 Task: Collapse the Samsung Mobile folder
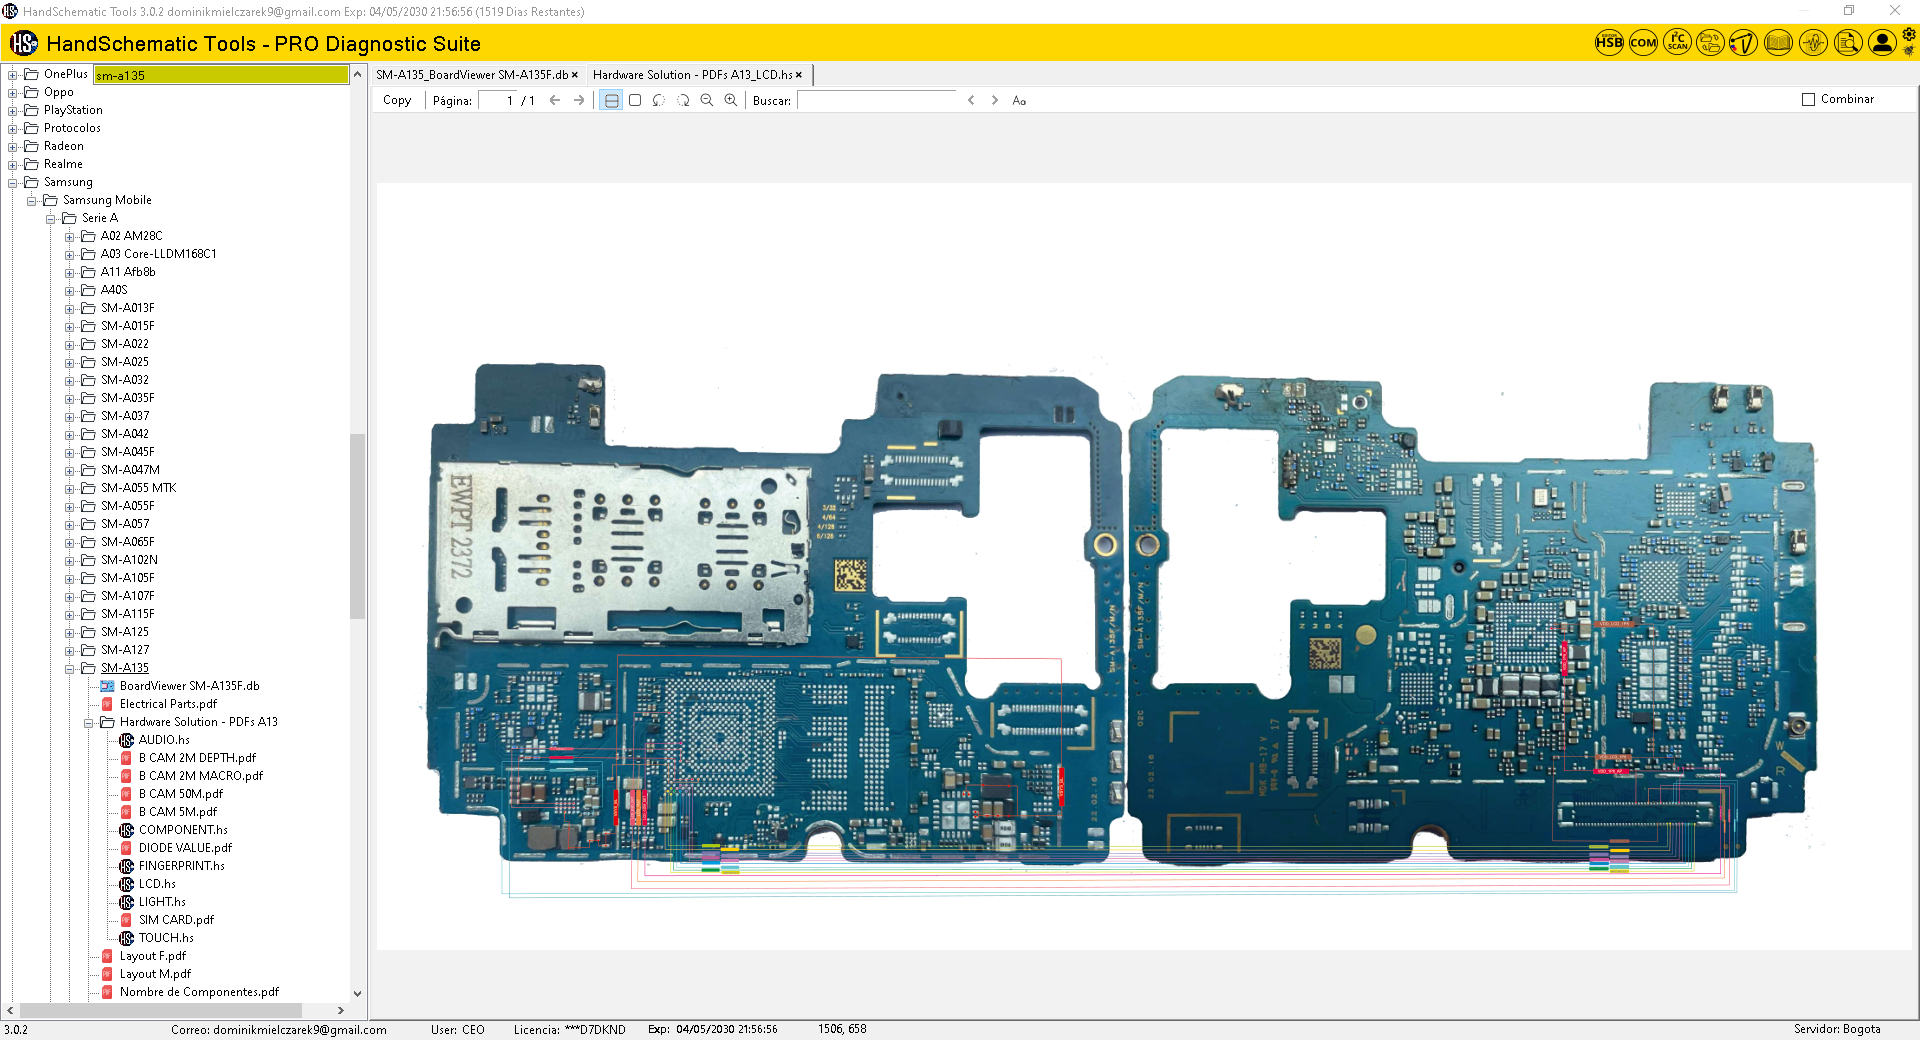32,200
